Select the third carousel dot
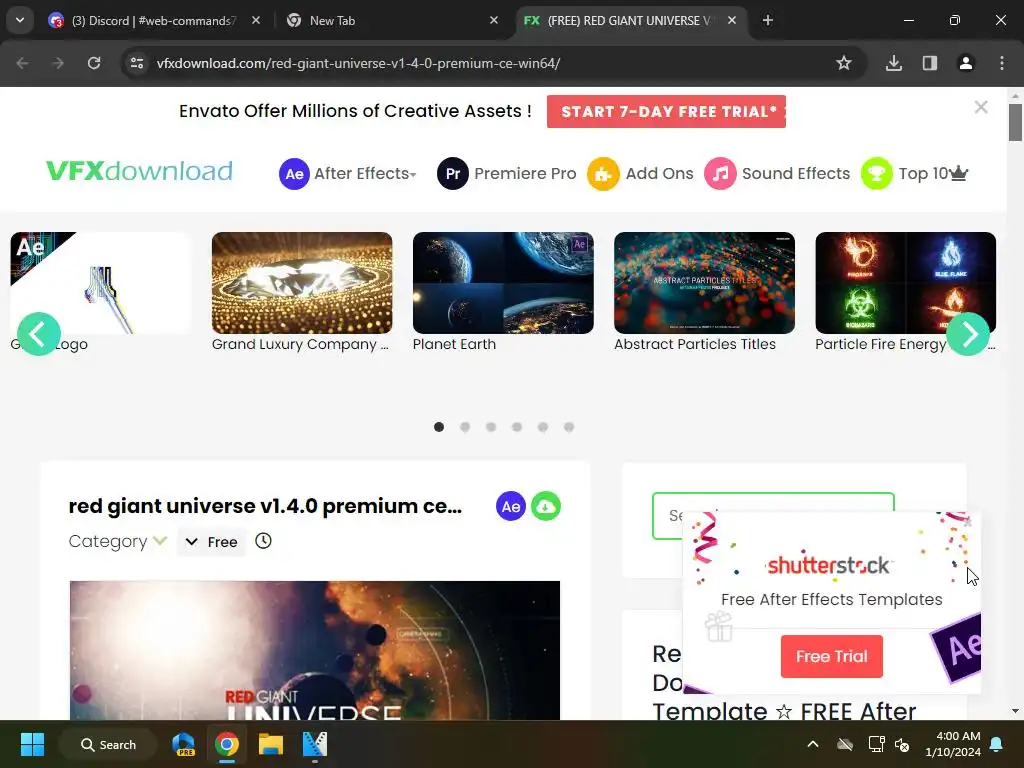This screenshot has height=768, width=1024. (491, 427)
